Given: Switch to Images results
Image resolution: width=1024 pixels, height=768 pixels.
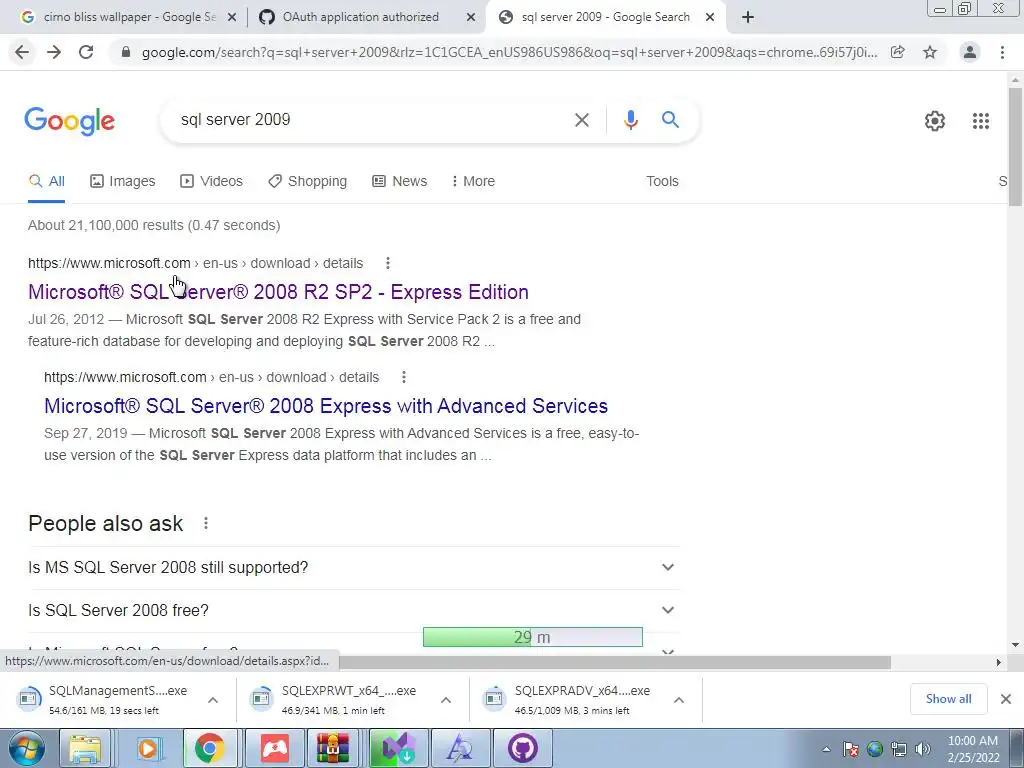Looking at the screenshot, I should point(123,182).
